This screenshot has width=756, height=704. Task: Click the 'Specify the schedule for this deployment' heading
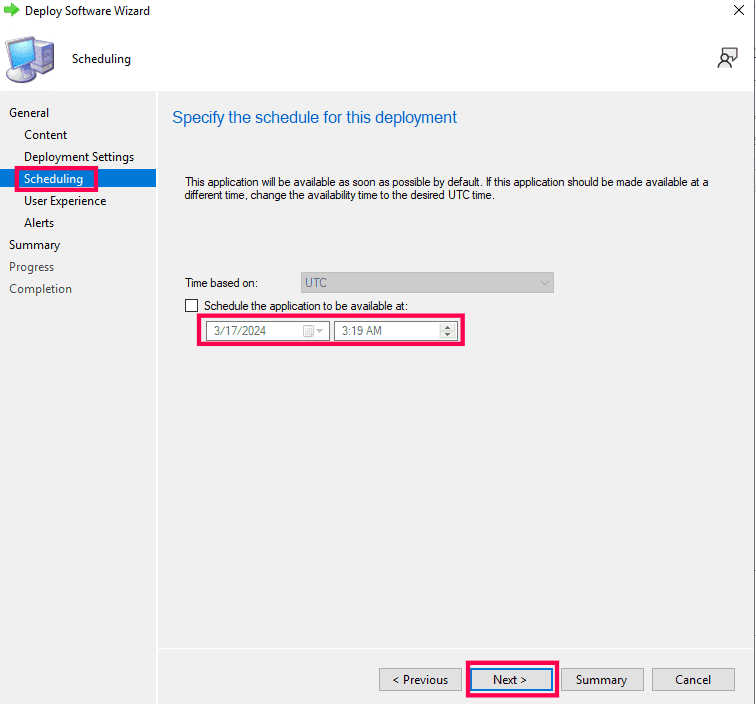point(314,117)
